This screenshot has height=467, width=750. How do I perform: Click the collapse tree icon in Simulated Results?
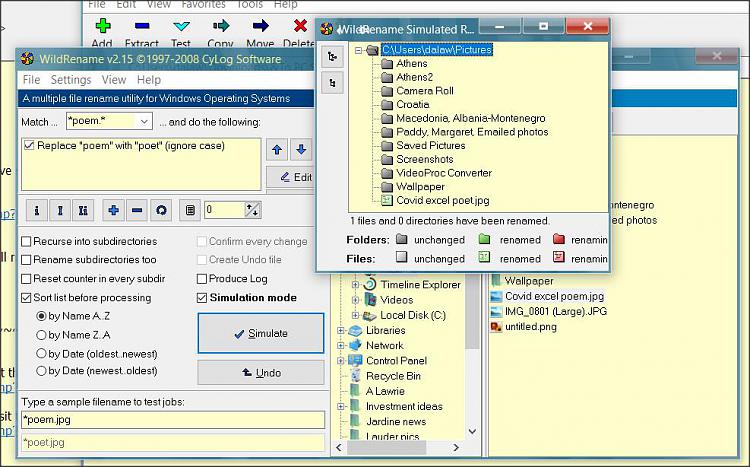[x=332, y=83]
